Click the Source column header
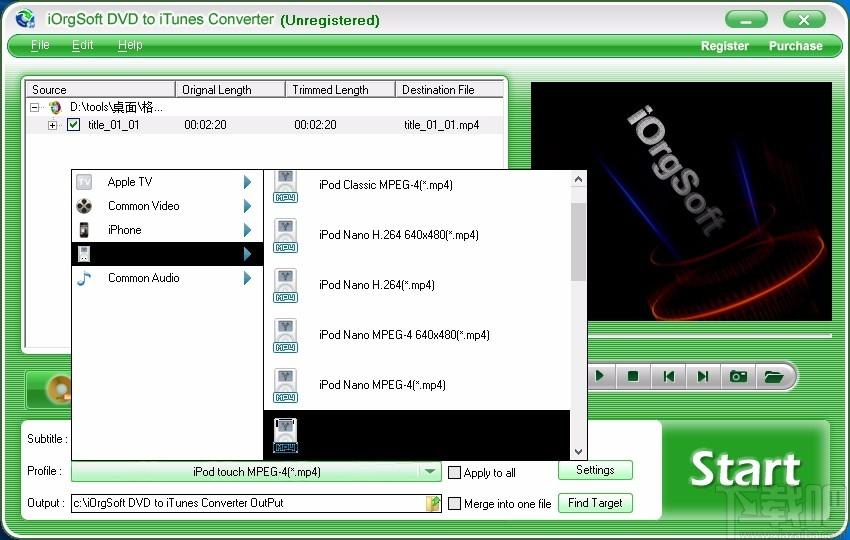 tap(100, 89)
